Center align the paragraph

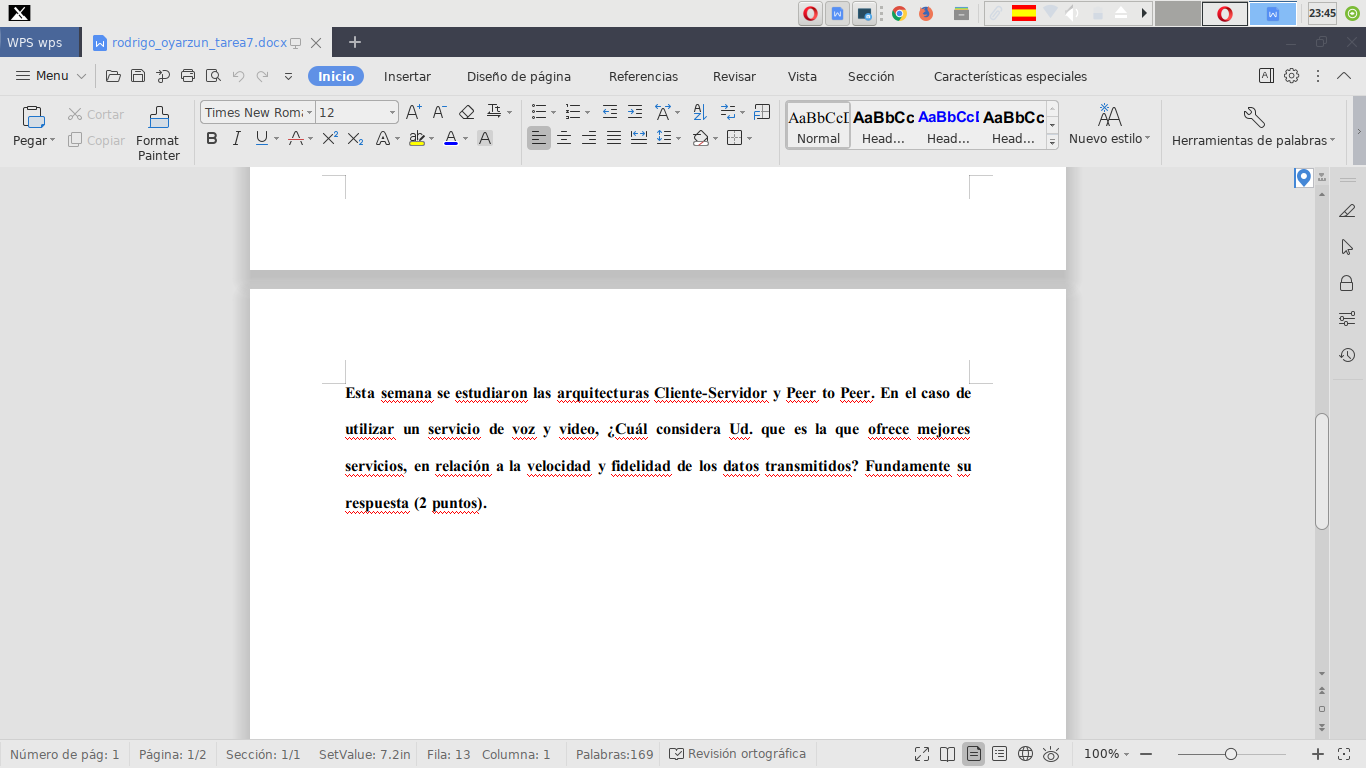[x=564, y=139]
